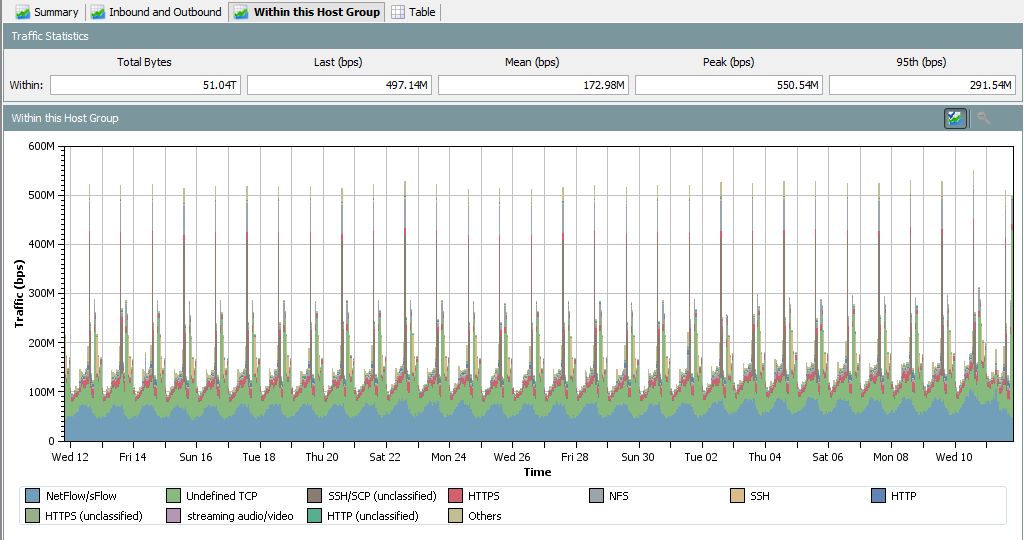Image resolution: width=1024 pixels, height=540 pixels.
Task: Open the Table tab
Action: 413,12
